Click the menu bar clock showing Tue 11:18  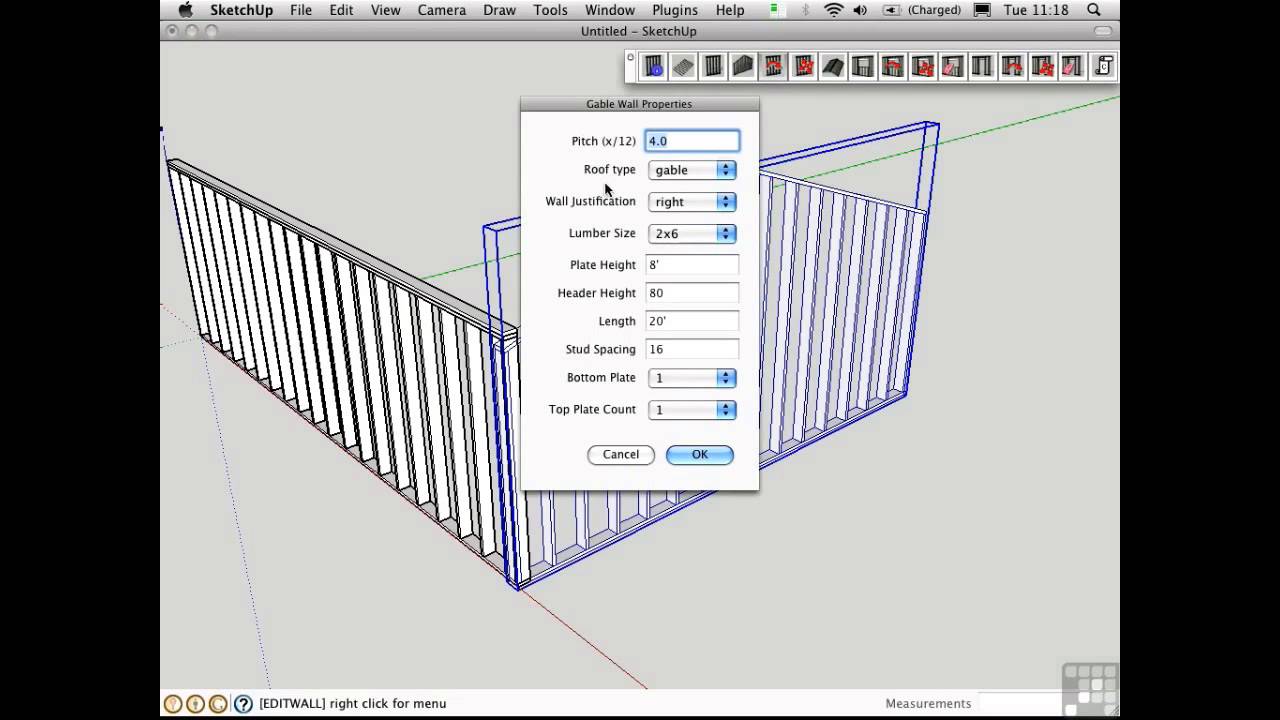[1038, 10]
